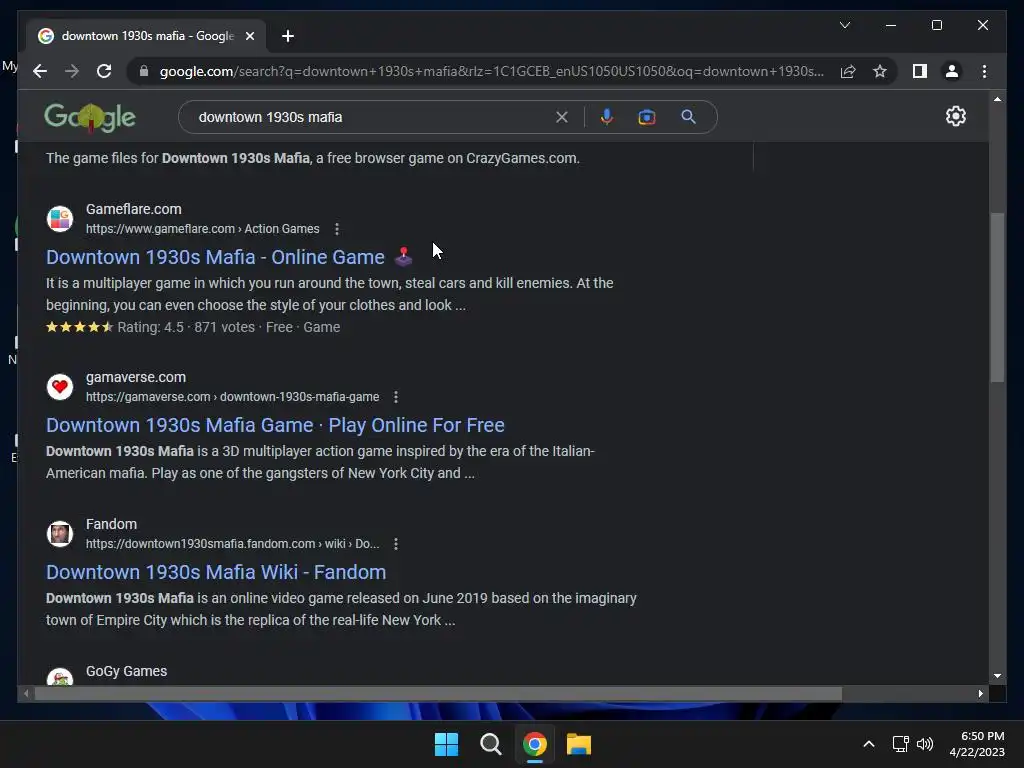Screen dimensions: 1024x768
Task: Click the "Fandom" site name
Action: click(111, 524)
